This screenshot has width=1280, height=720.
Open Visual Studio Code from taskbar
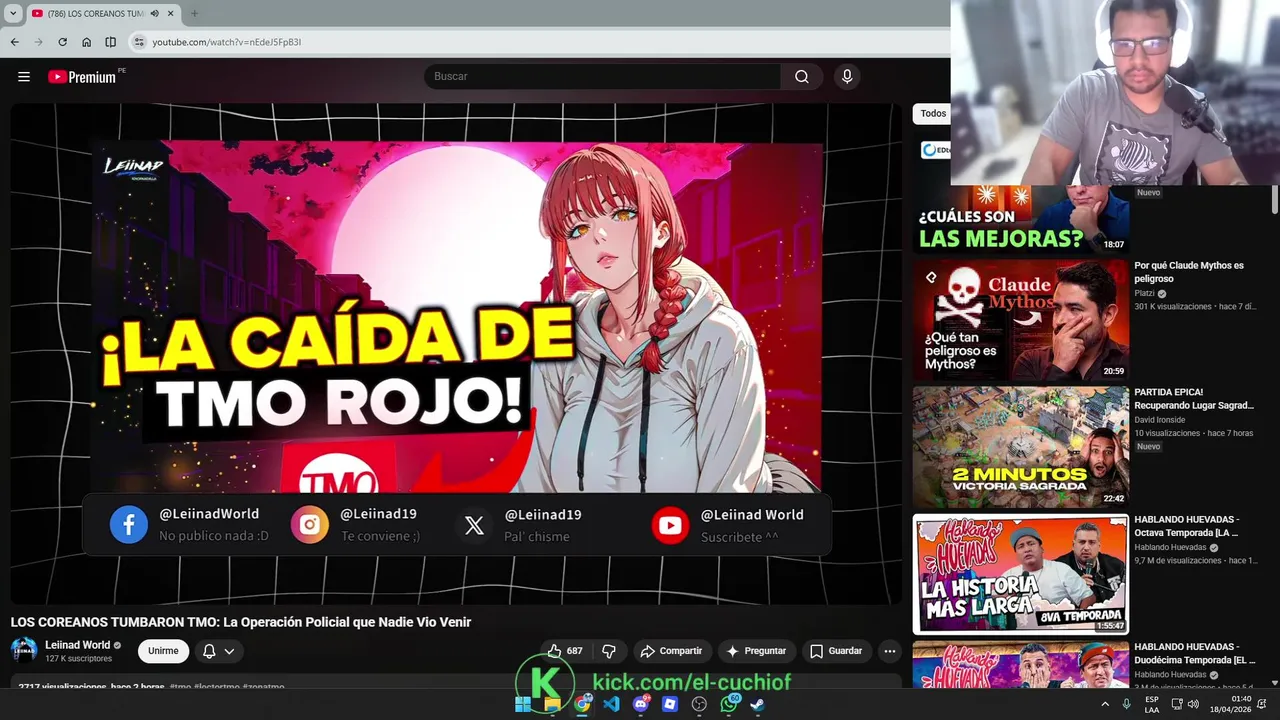click(611, 704)
